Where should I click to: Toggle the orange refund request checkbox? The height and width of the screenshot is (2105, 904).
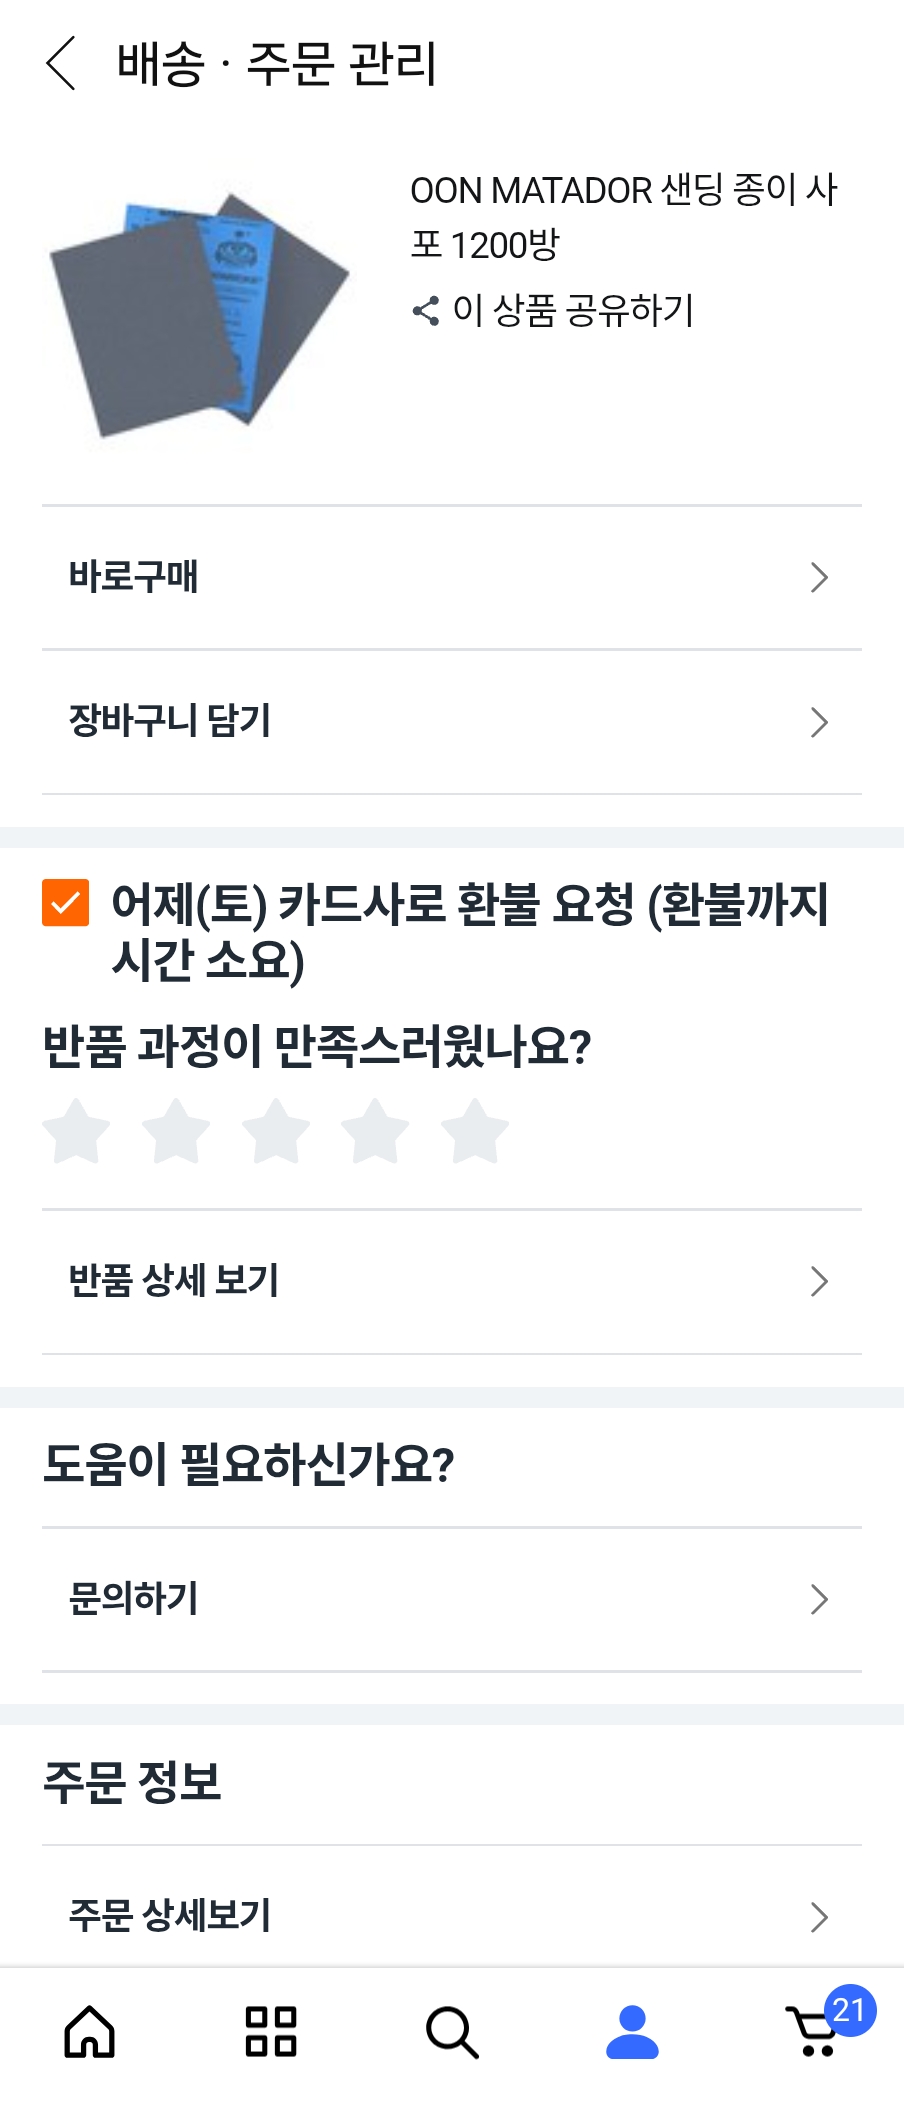(x=66, y=903)
